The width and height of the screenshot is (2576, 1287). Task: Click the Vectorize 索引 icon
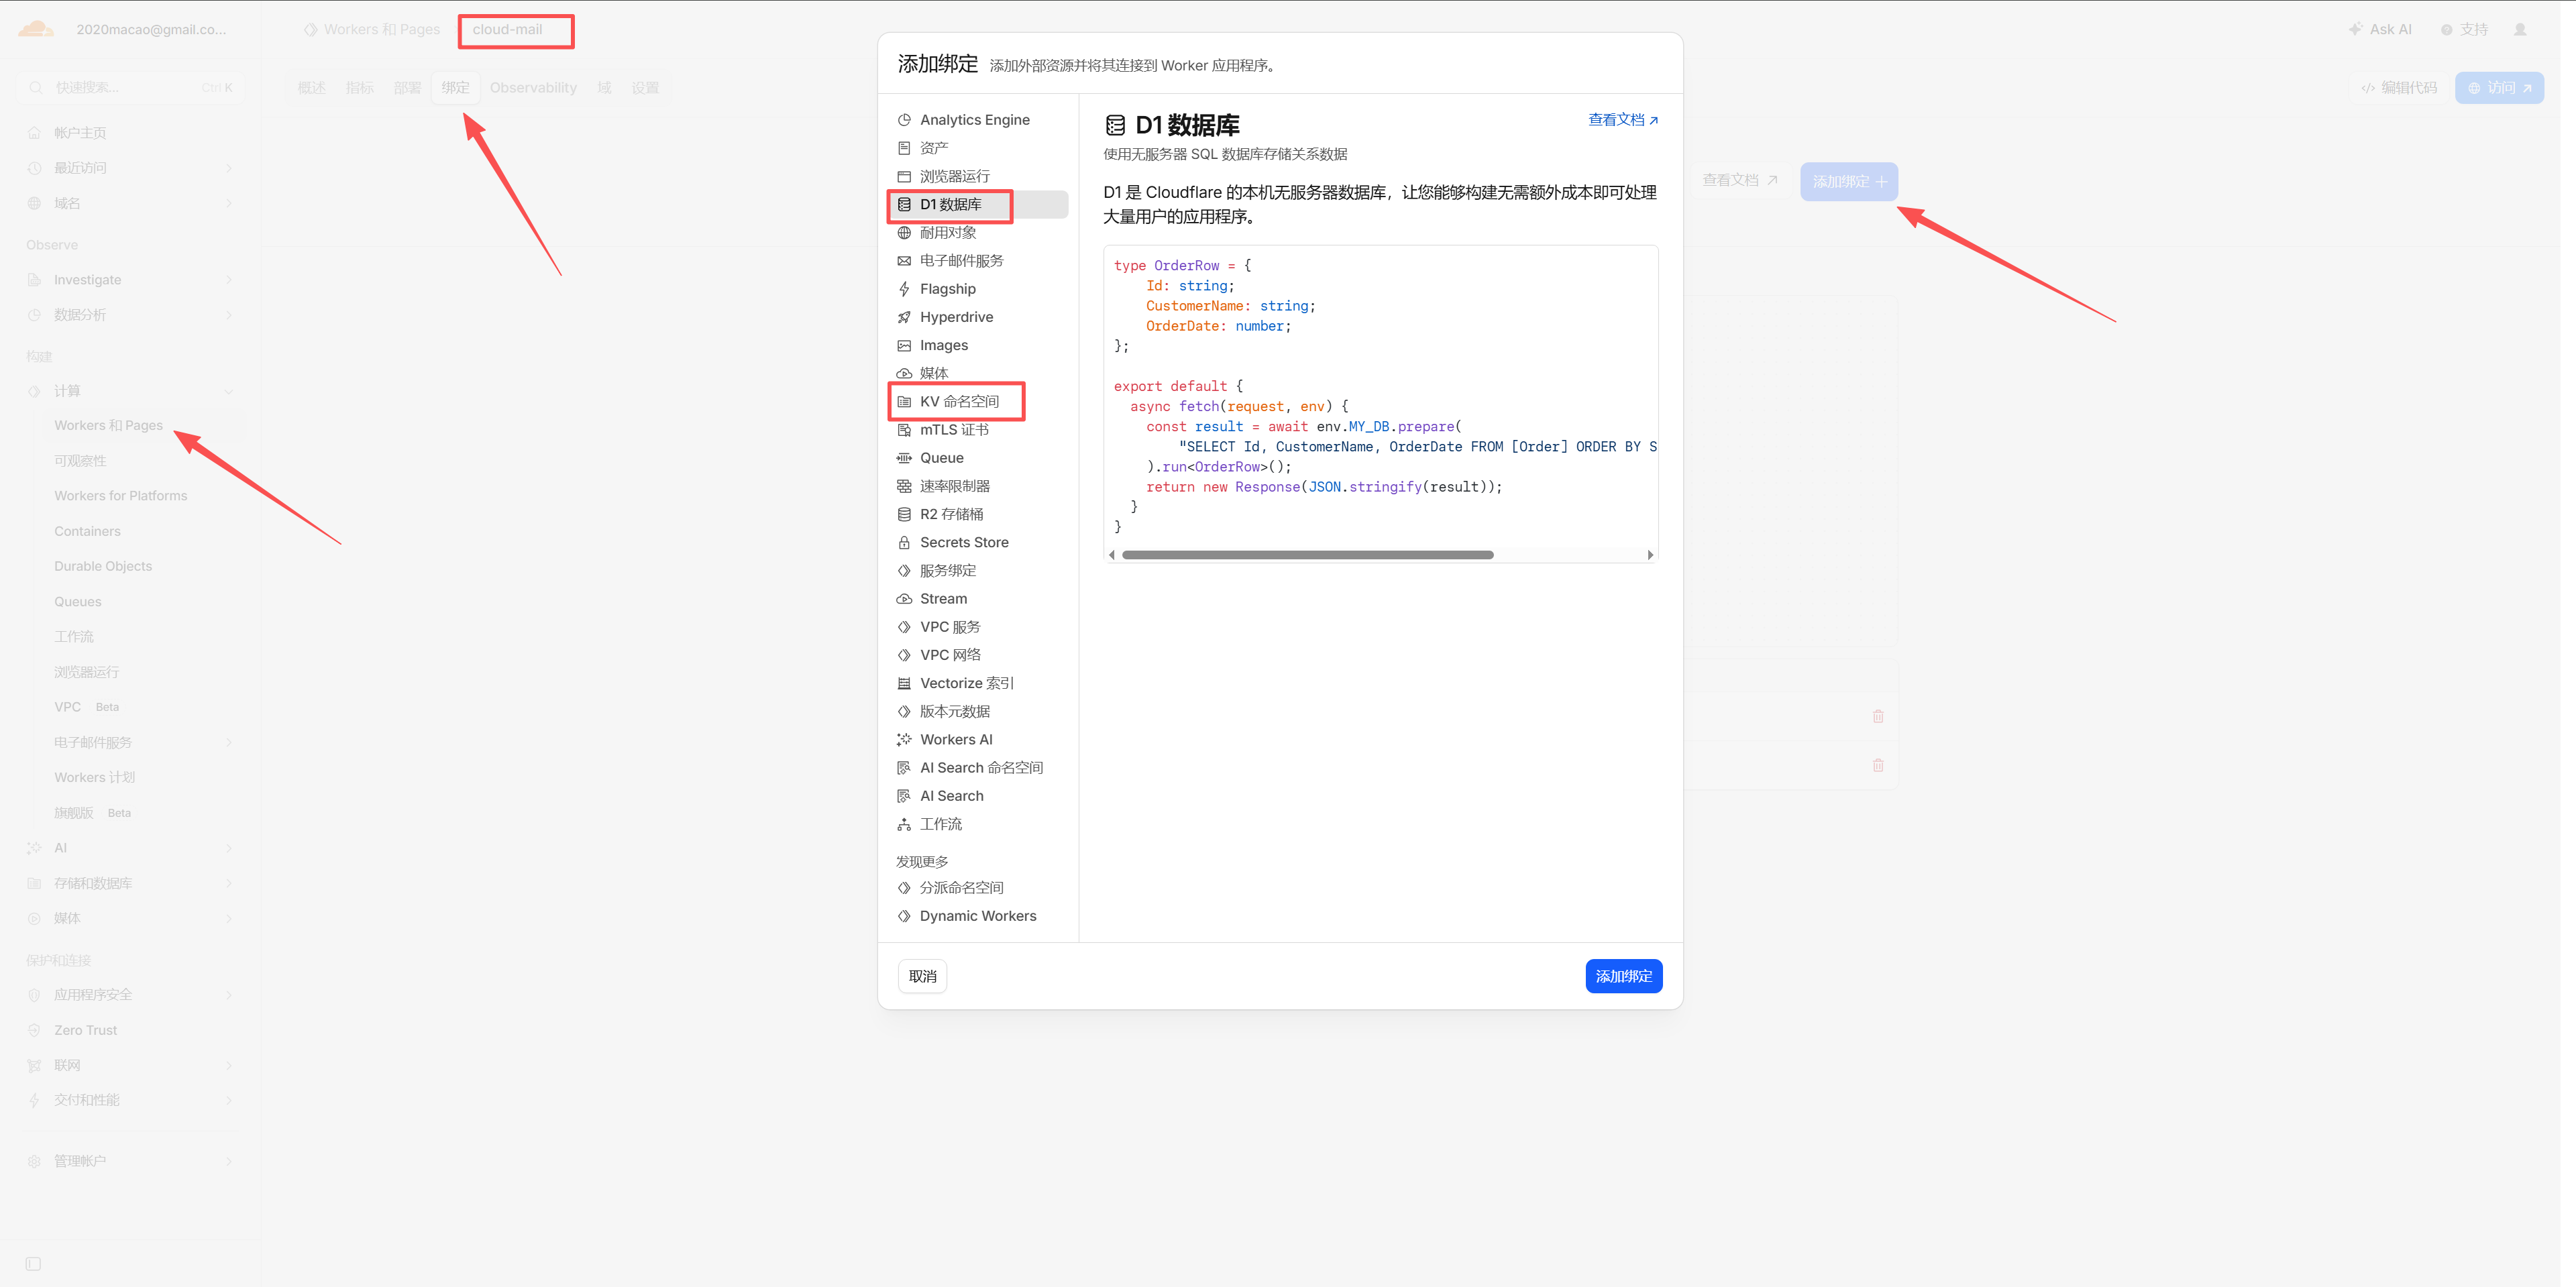pyautogui.click(x=904, y=683)
